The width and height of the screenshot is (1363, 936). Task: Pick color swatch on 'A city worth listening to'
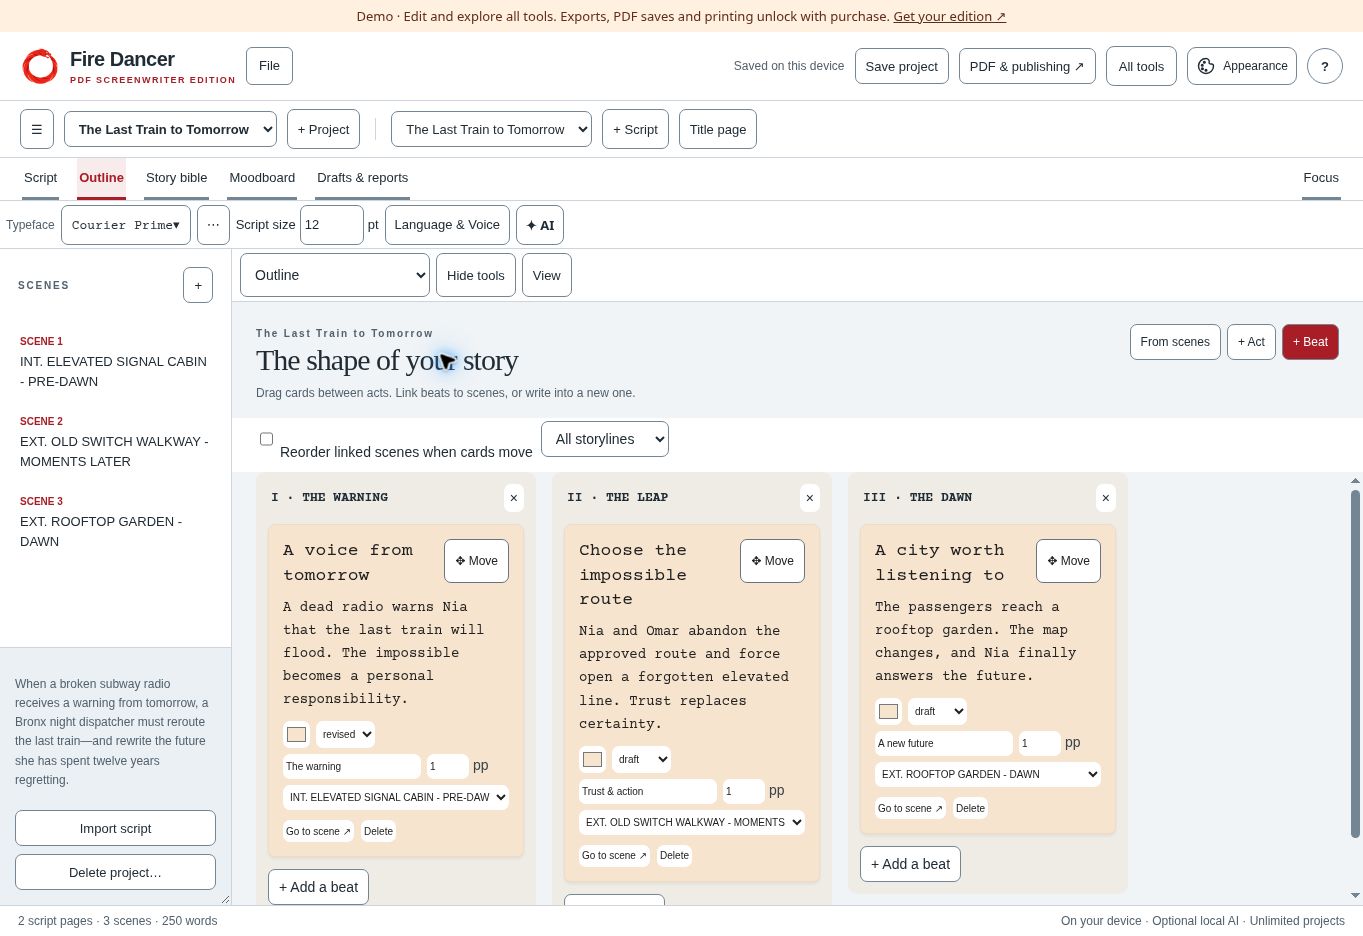888,711
